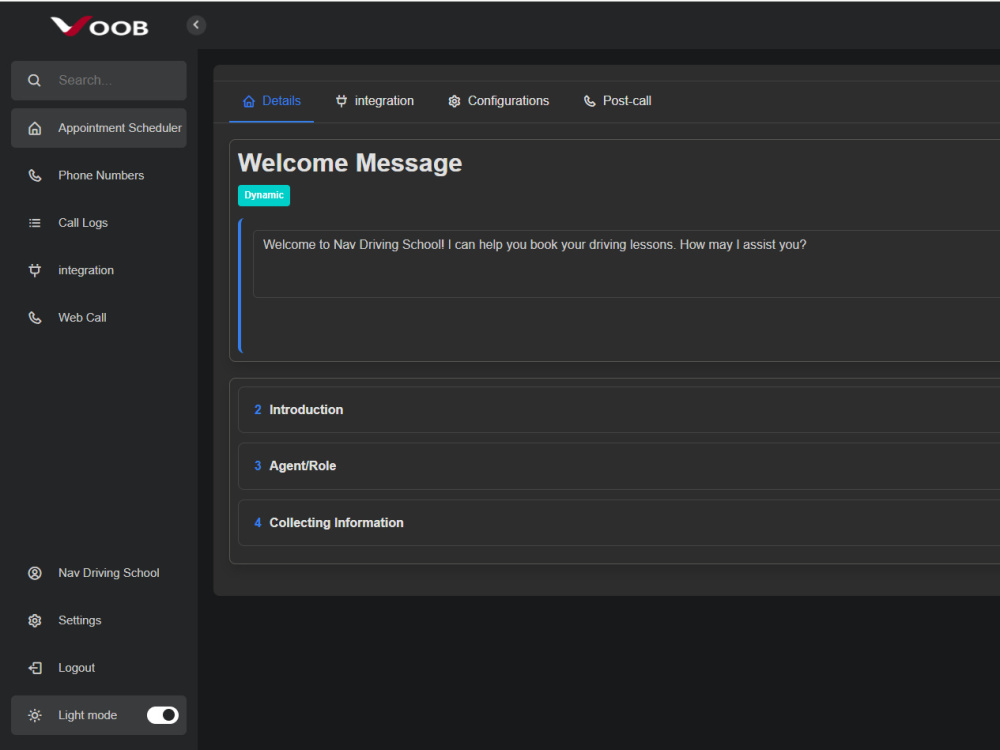Viewport: 1000px width, 750px height.
Task: Switch to the integration tab
Action: pyautogui.click(x=374, y=101)
